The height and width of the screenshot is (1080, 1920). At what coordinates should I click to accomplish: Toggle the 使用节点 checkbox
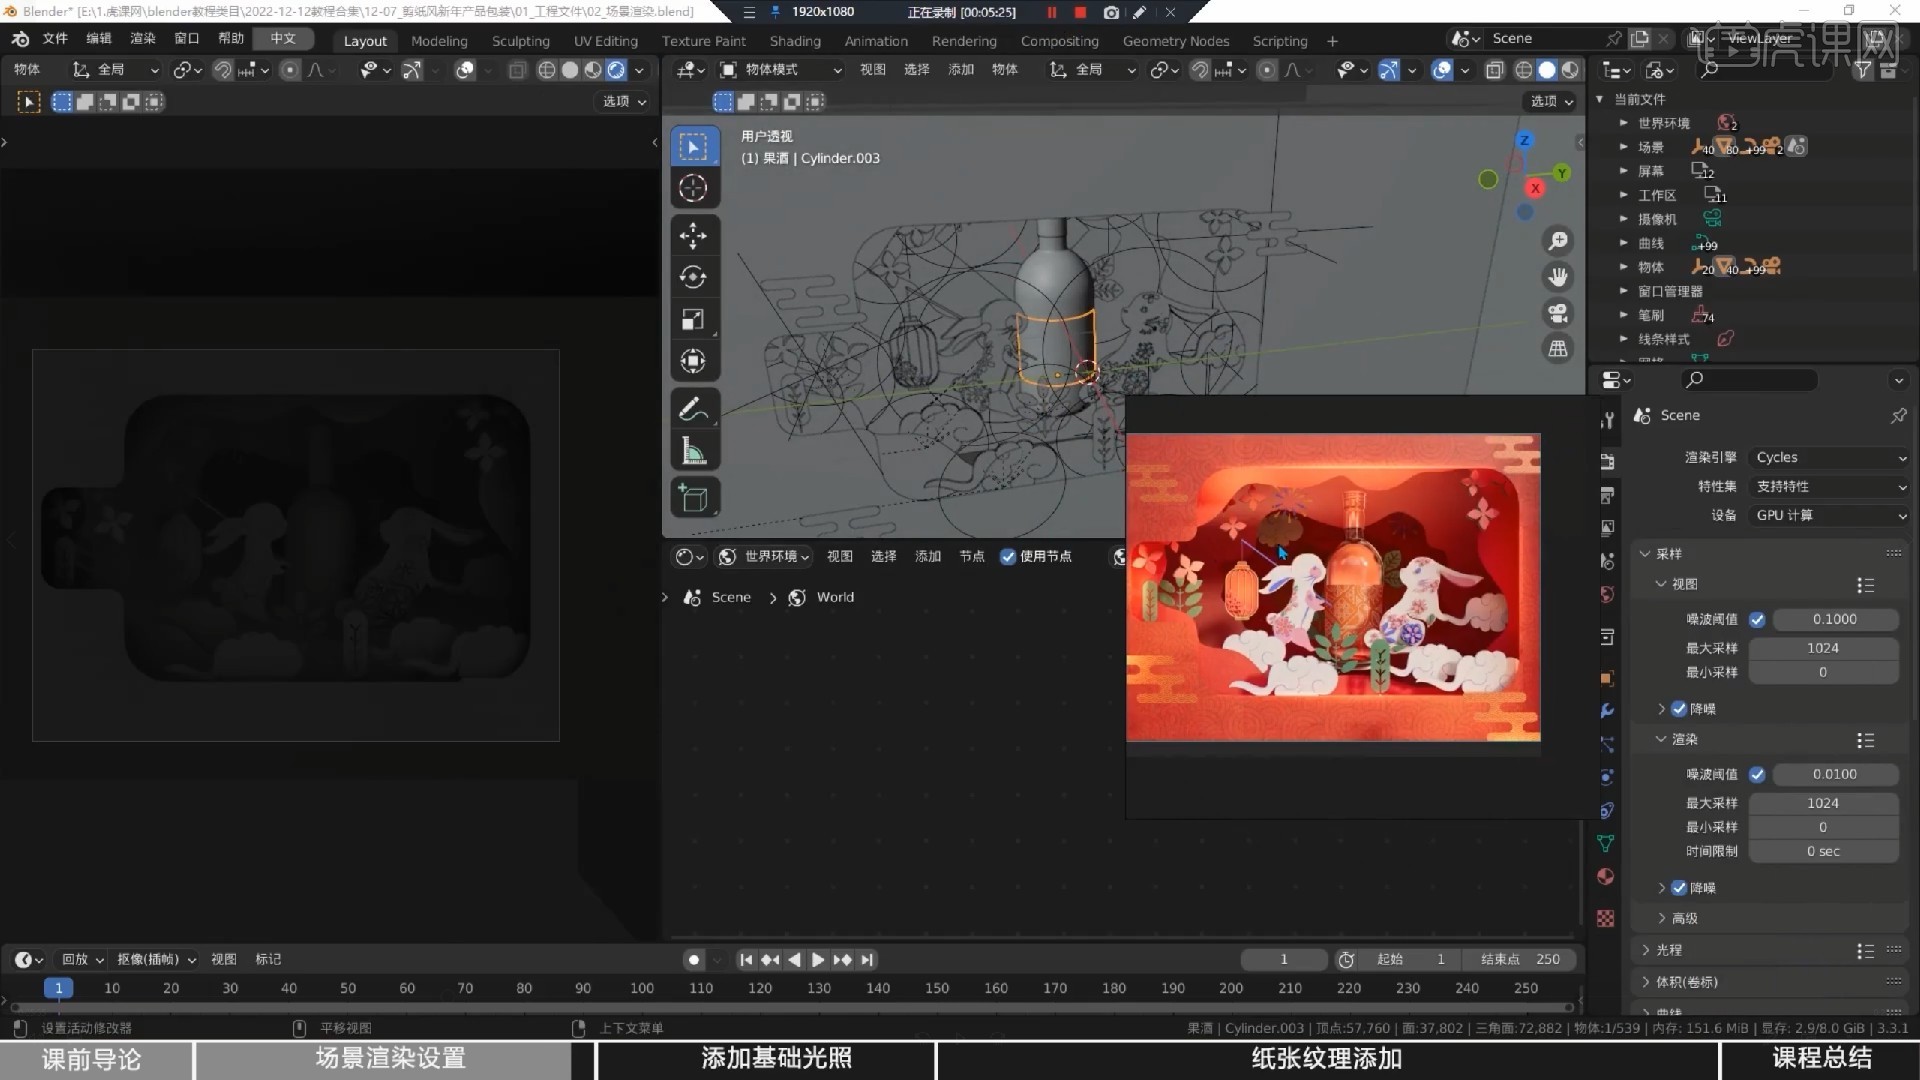(x=1008, y=557)
